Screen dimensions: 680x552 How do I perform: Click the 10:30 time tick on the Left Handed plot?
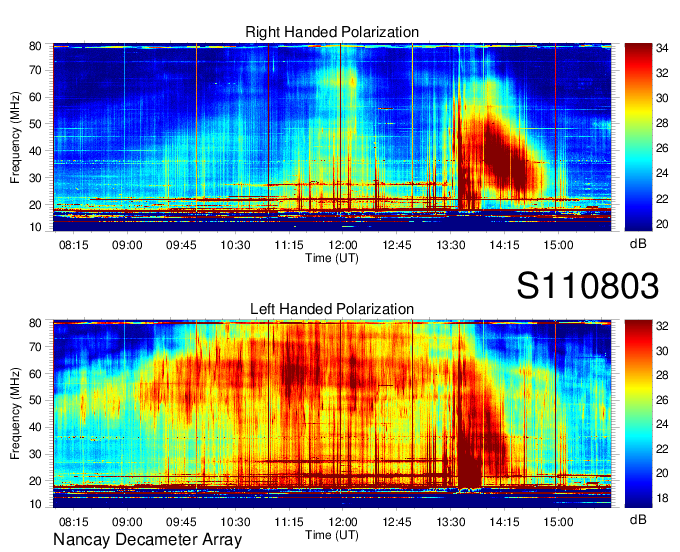[x=235, y=522]
